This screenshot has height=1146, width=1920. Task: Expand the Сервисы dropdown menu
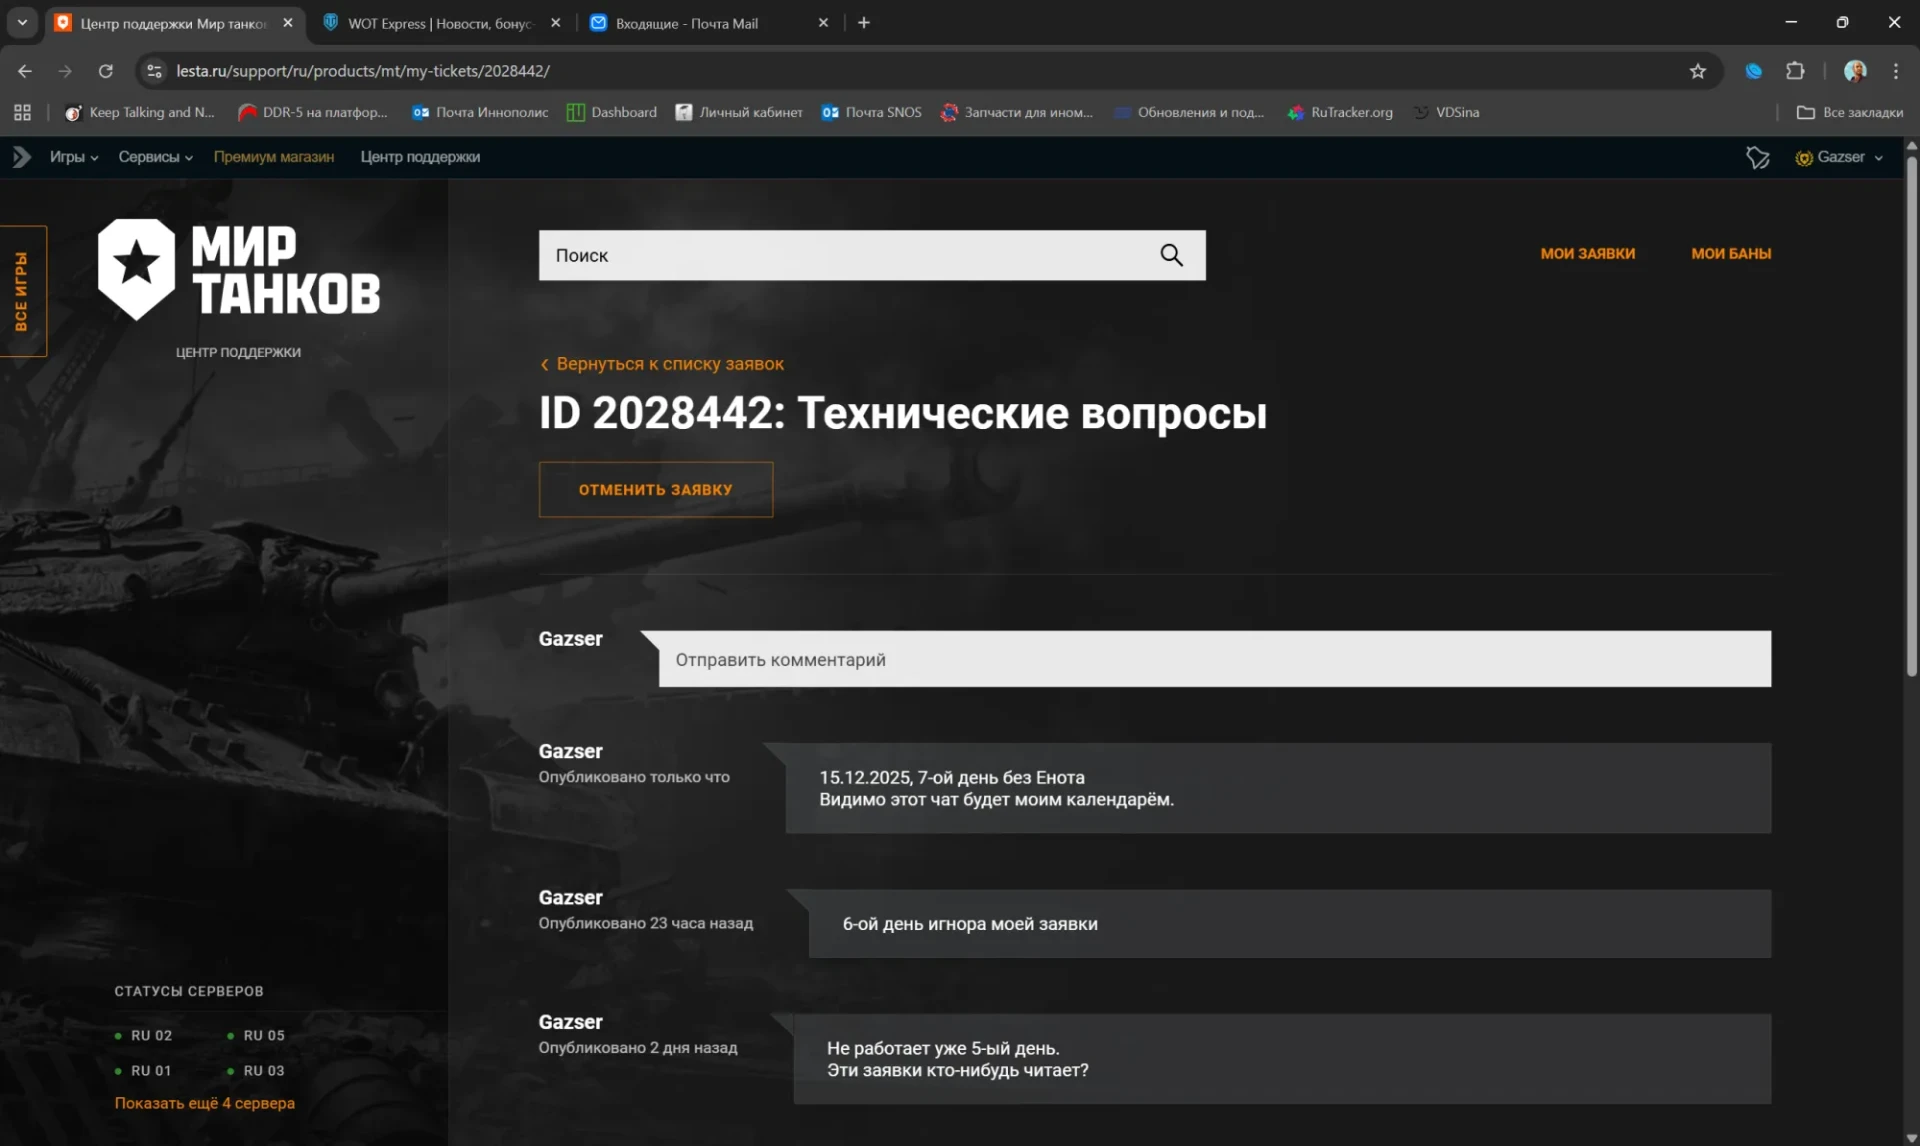click(x=155, y=157)
